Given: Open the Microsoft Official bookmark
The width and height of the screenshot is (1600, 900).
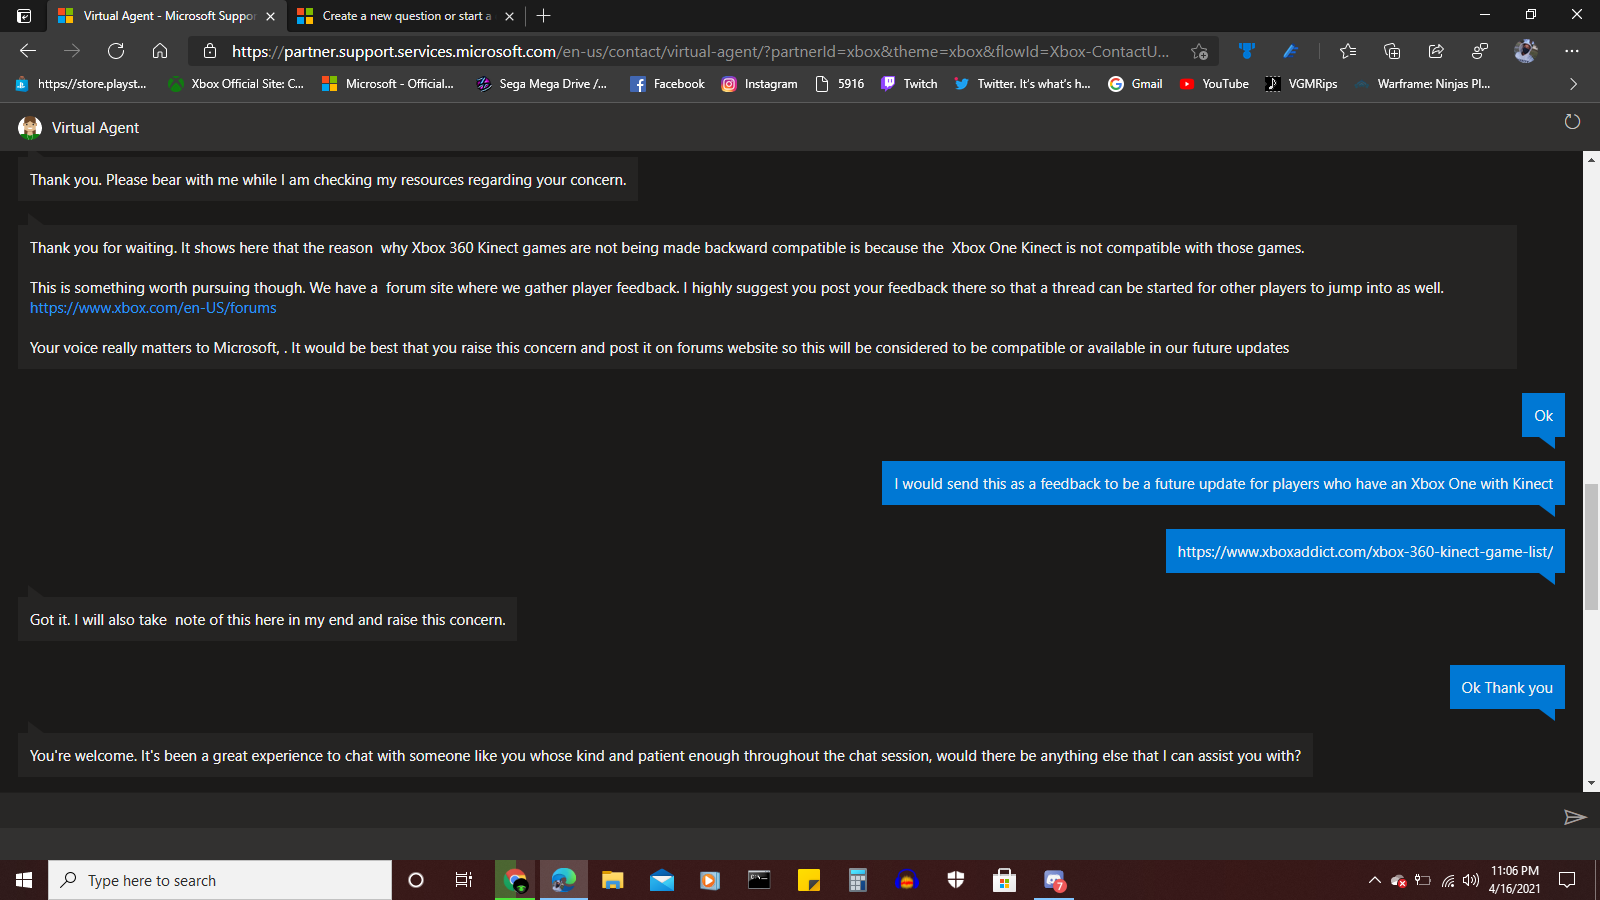Looking at the screenshot, I should click(x=387, y=84).
